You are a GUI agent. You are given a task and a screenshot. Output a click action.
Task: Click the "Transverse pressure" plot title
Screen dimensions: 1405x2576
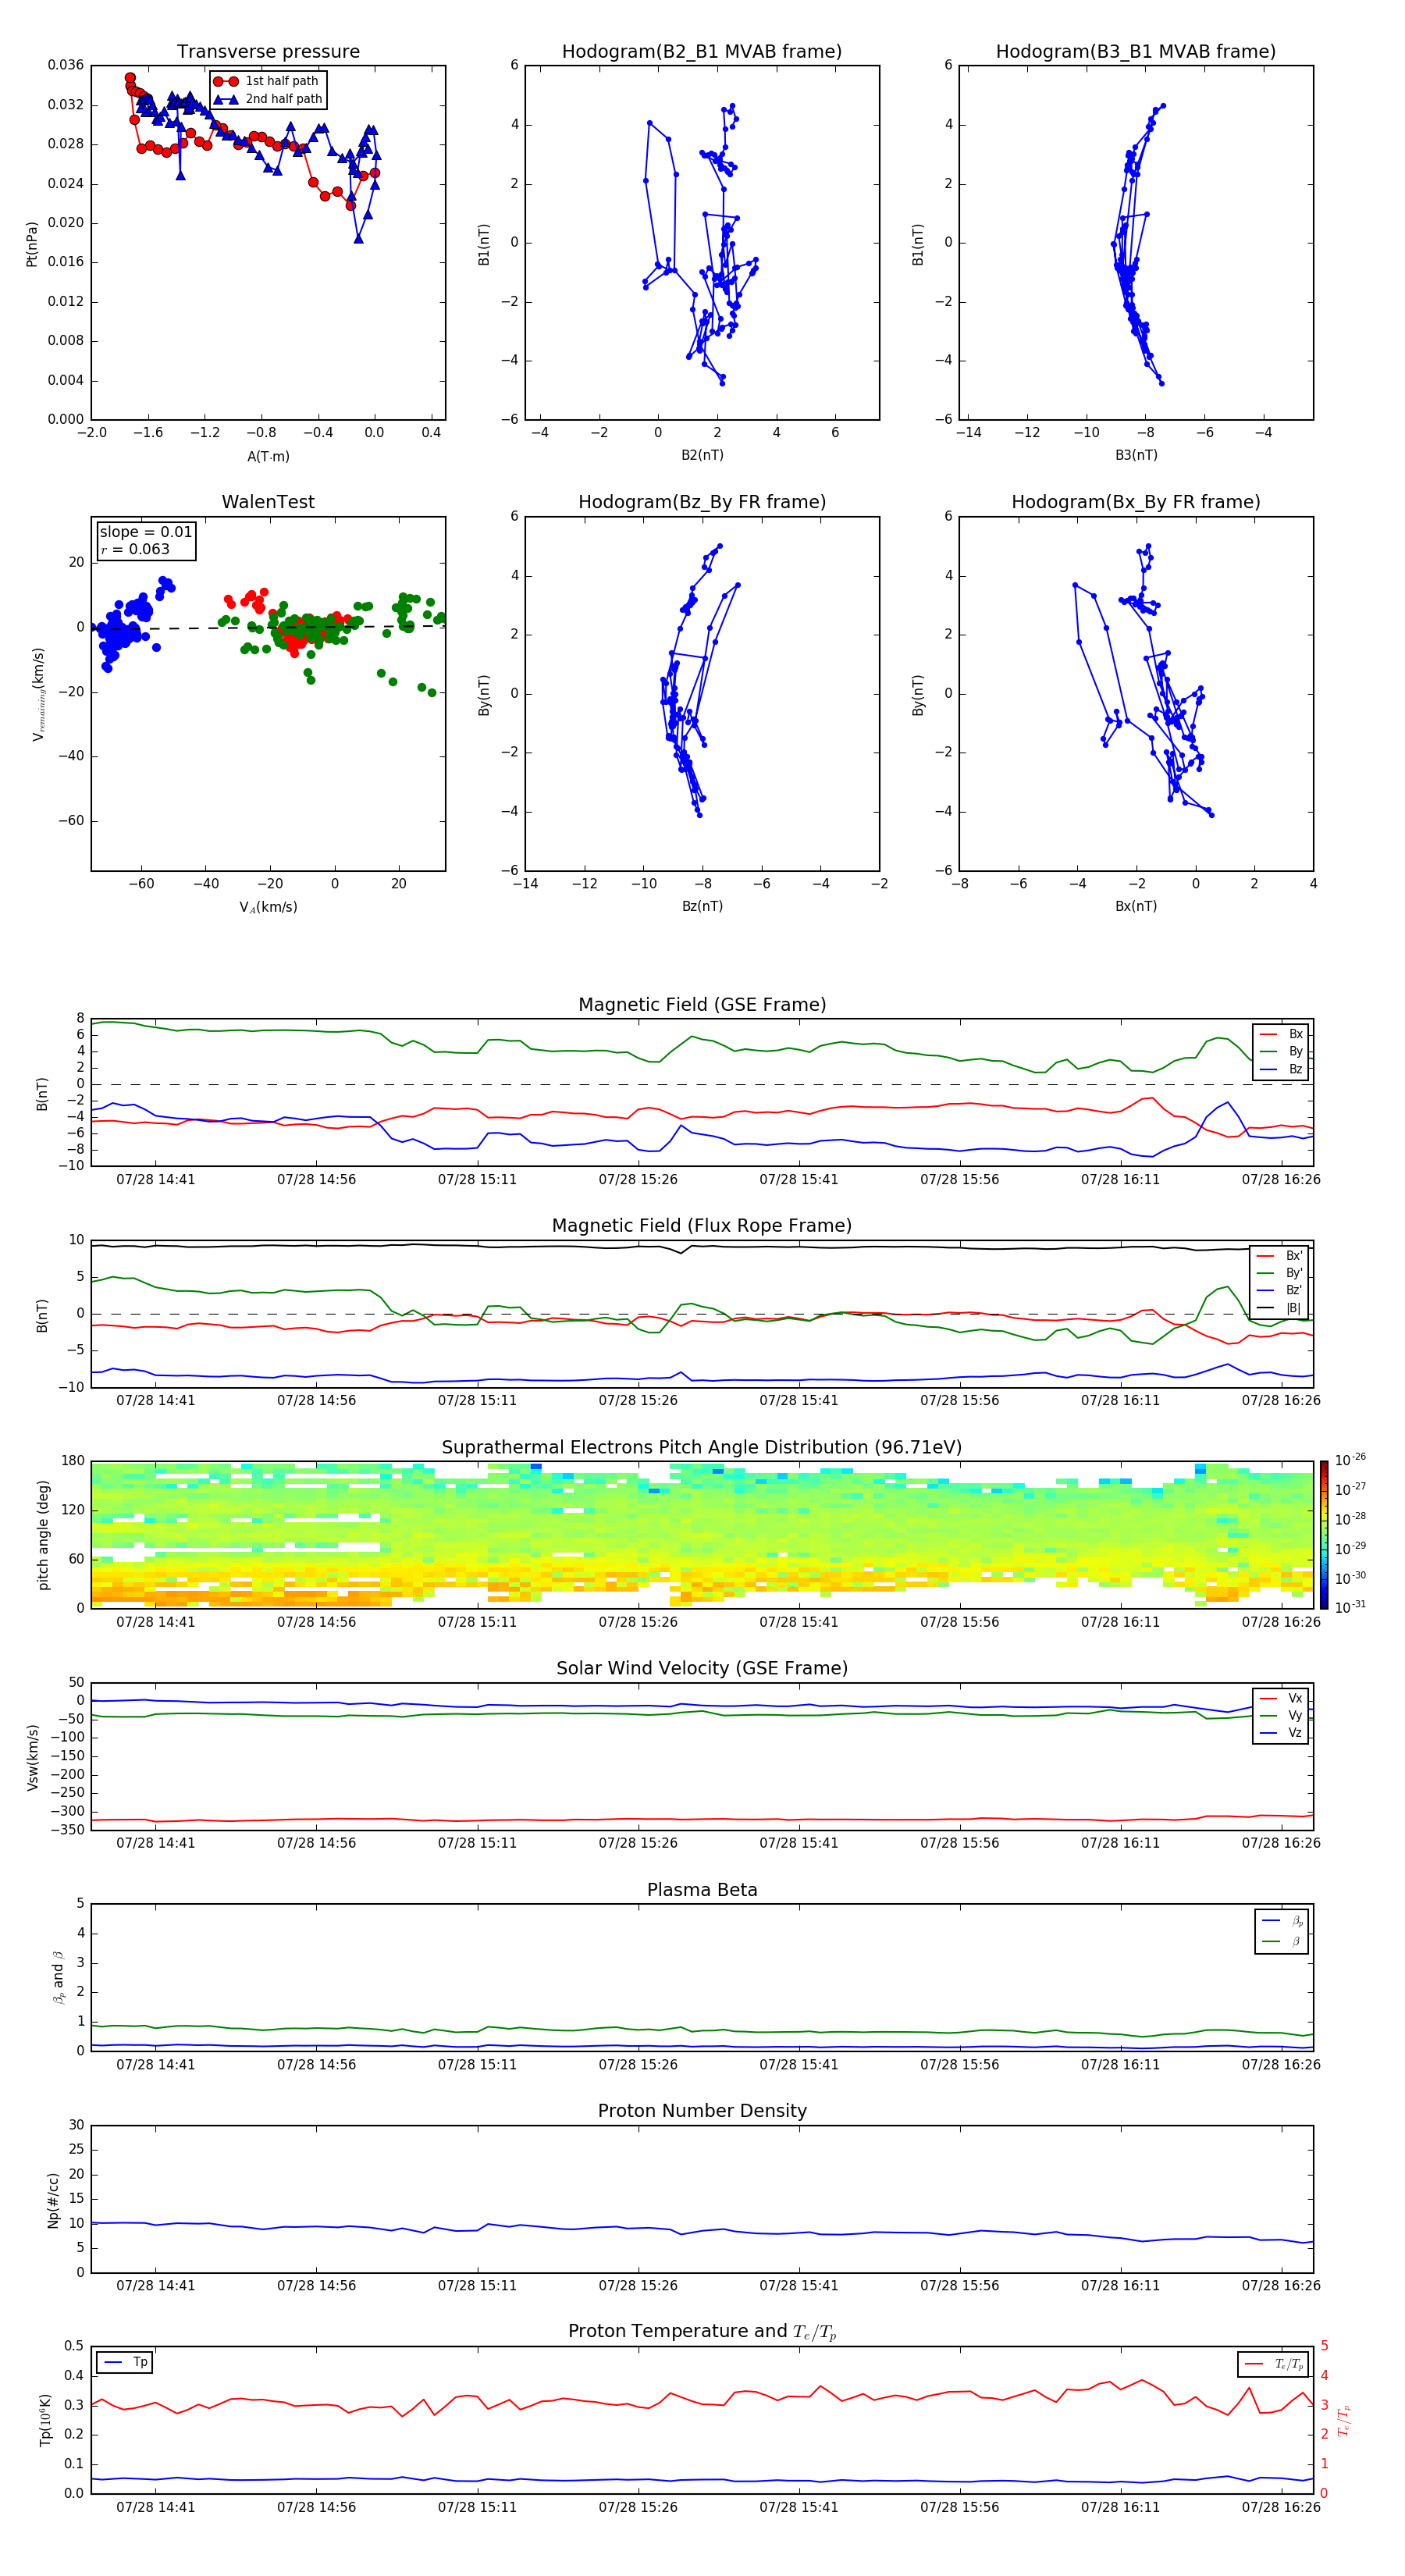point(268,52)
